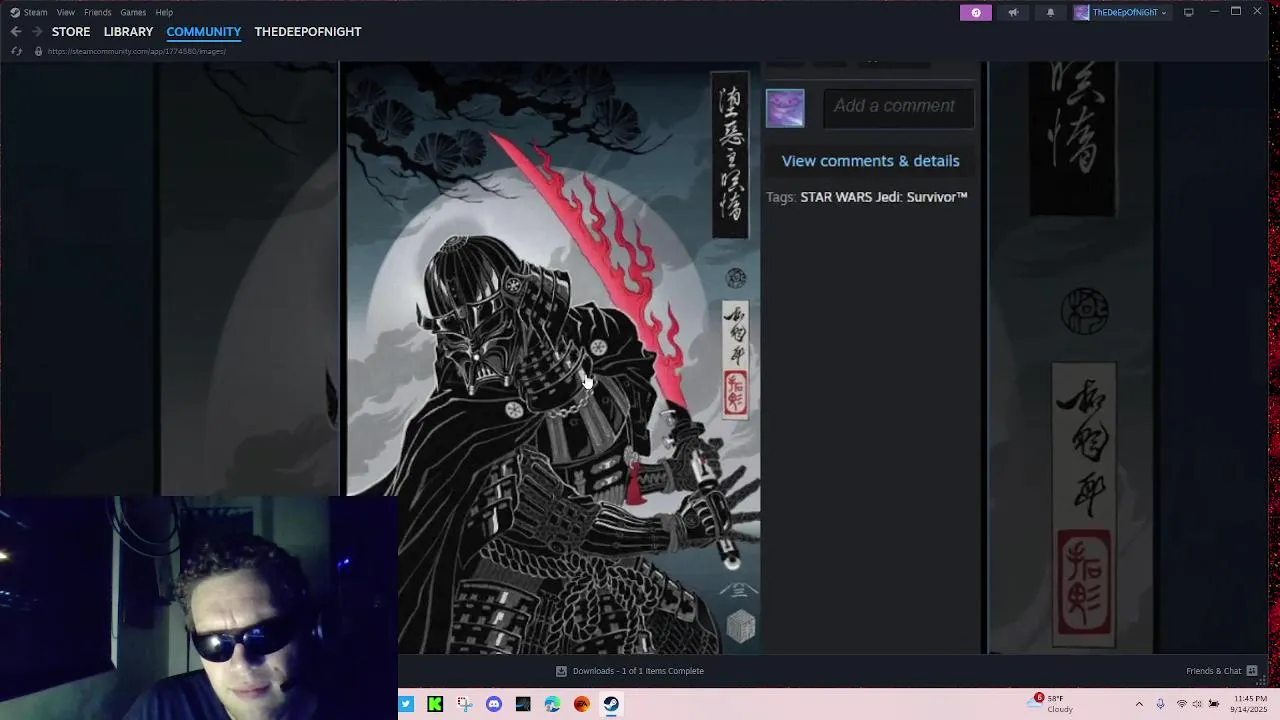The height and width of the screenshot is (720, 1280).
Task: Click the forward navigation arrow
Action: click(x=37, y=32)
